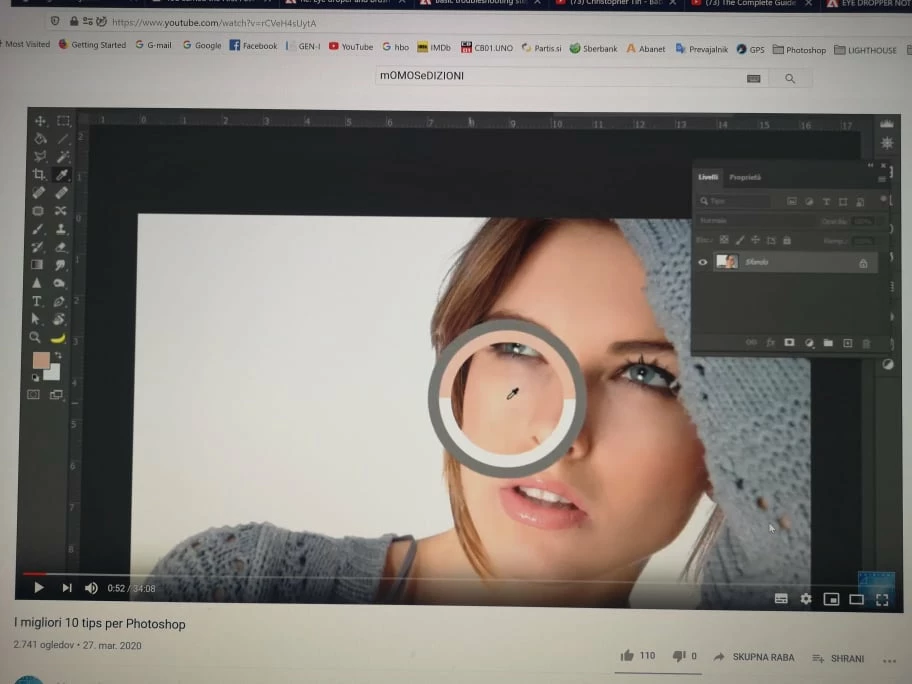The image size is (912, 684).
Task: Select the Content-Aware Move crossed-arrows tool
Action: (x=60, y=211)
